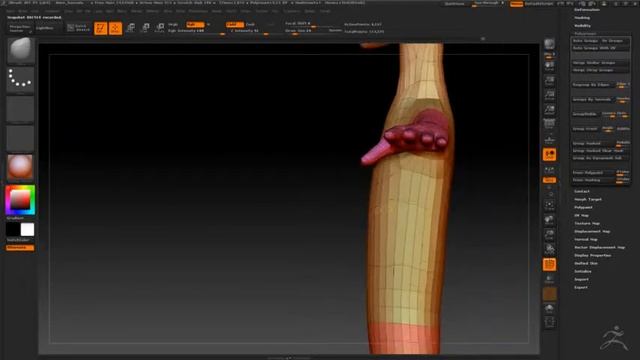This screenshot has width=640, height=360.
Task: Toggle the Transp transparency icon
Action: (549, 279)
